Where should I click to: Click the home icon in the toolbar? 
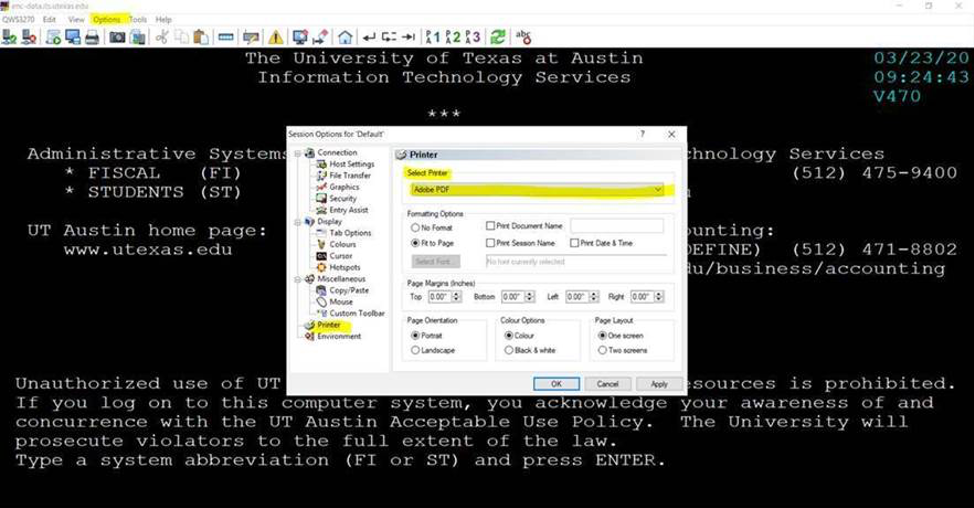tap(345, 37)
